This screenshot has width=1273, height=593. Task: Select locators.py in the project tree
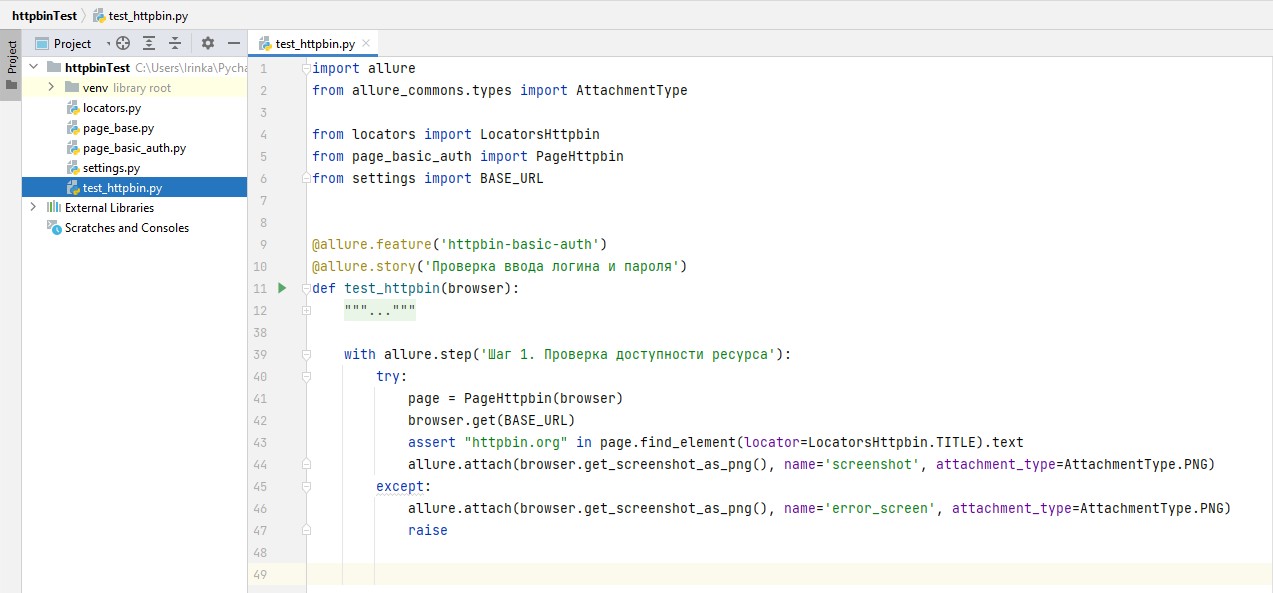111,108
